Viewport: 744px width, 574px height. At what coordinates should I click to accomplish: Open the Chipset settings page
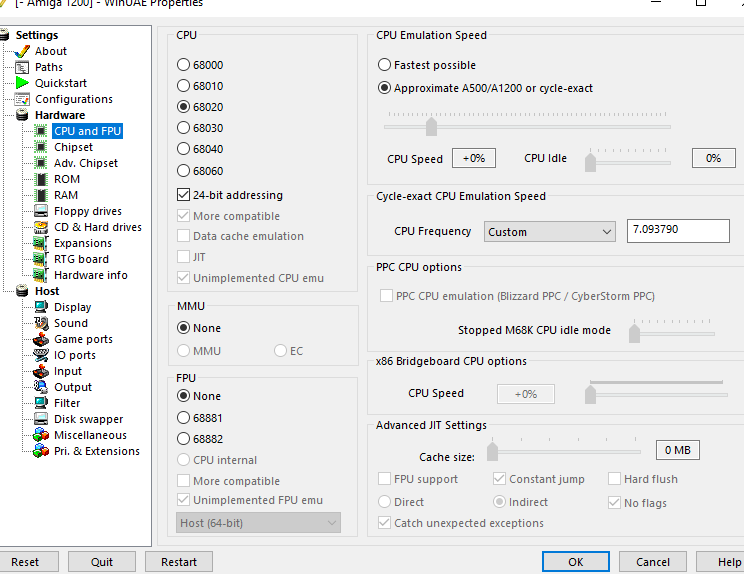73,147
